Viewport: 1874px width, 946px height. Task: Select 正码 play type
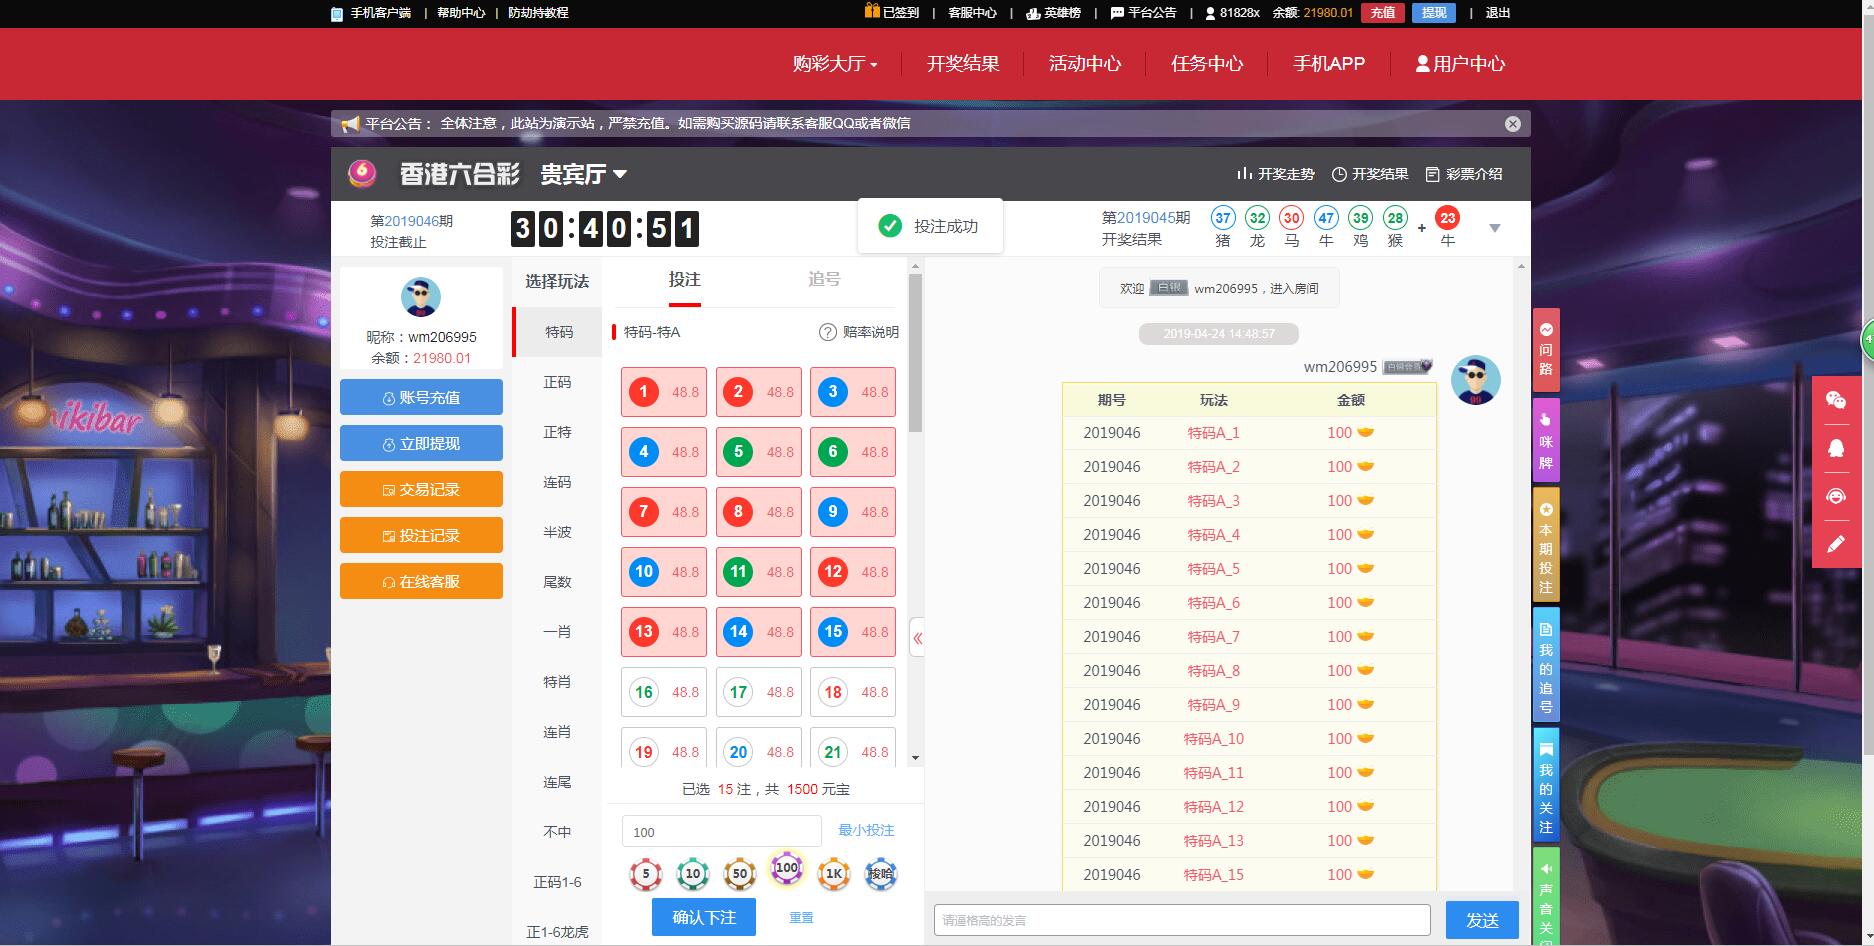pos(557,382)
